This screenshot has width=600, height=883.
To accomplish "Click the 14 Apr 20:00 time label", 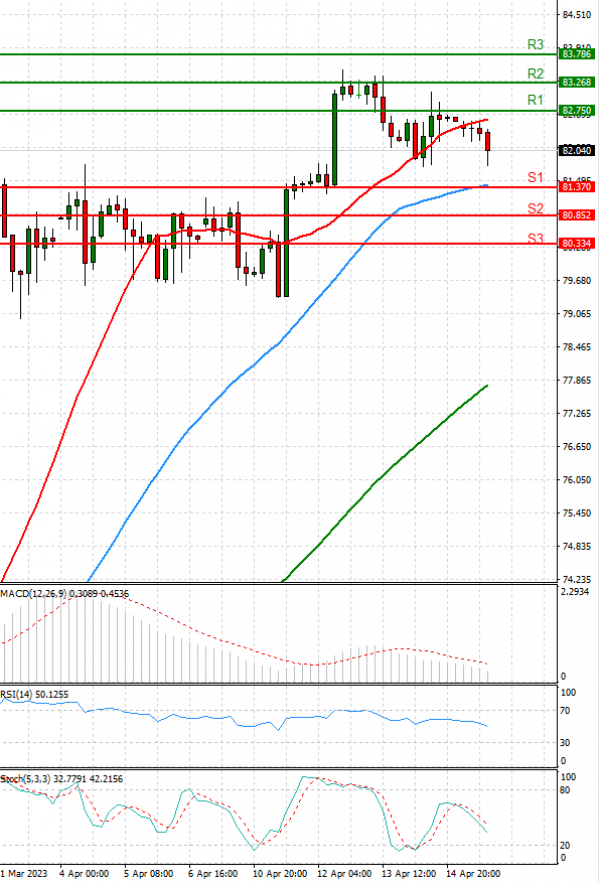I will [473, 873].
